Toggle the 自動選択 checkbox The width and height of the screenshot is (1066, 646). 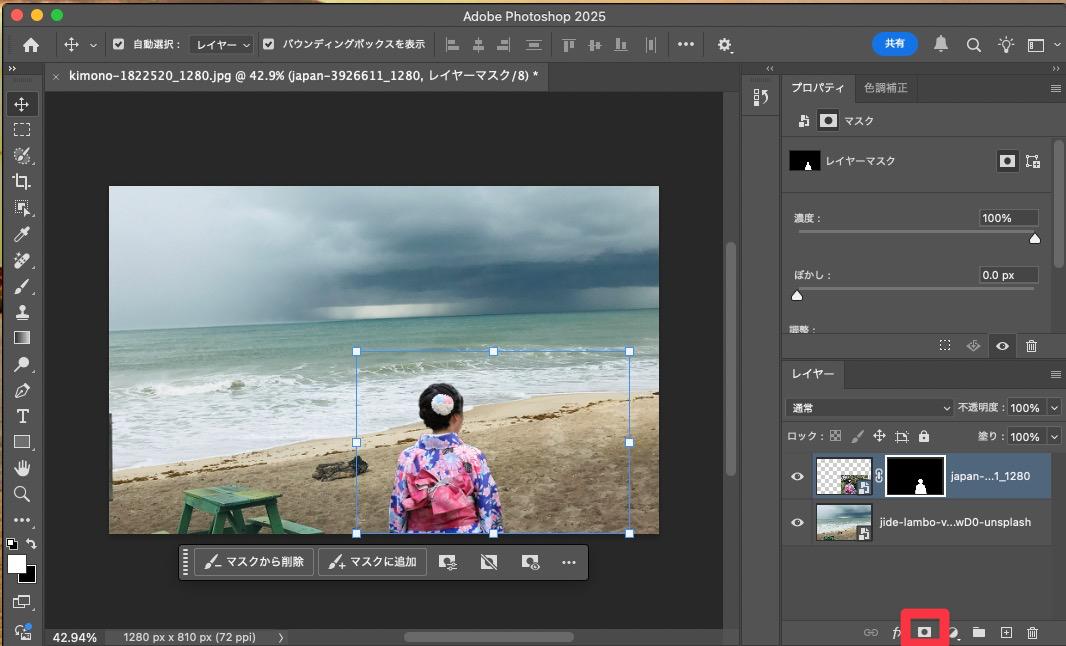tap(118, 44)
